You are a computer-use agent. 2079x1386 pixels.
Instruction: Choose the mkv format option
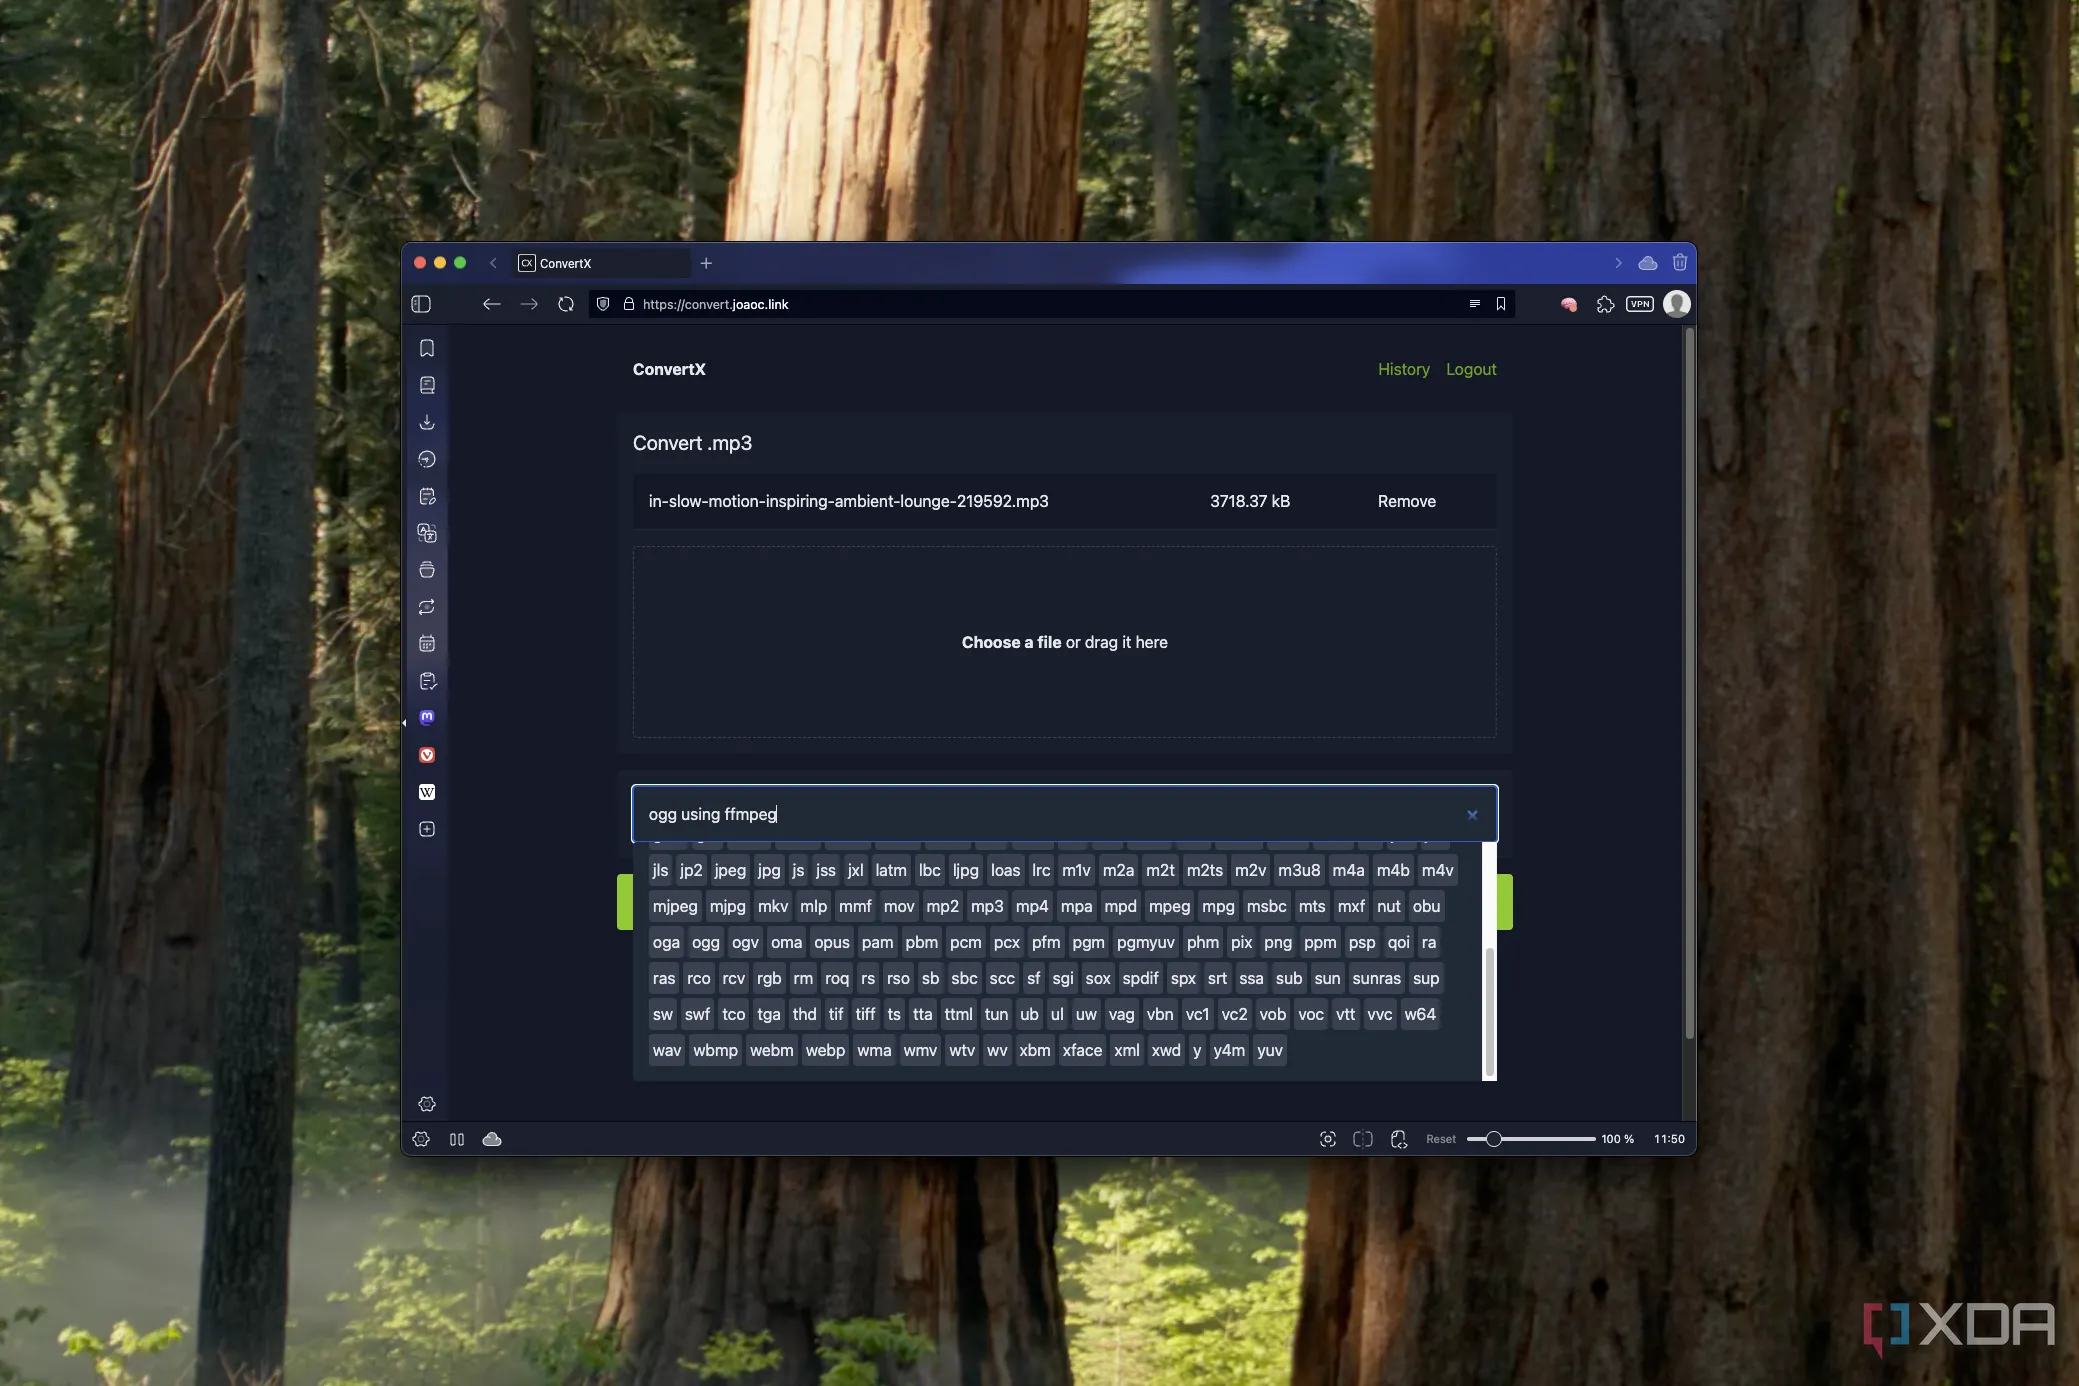tap(773, 906)
